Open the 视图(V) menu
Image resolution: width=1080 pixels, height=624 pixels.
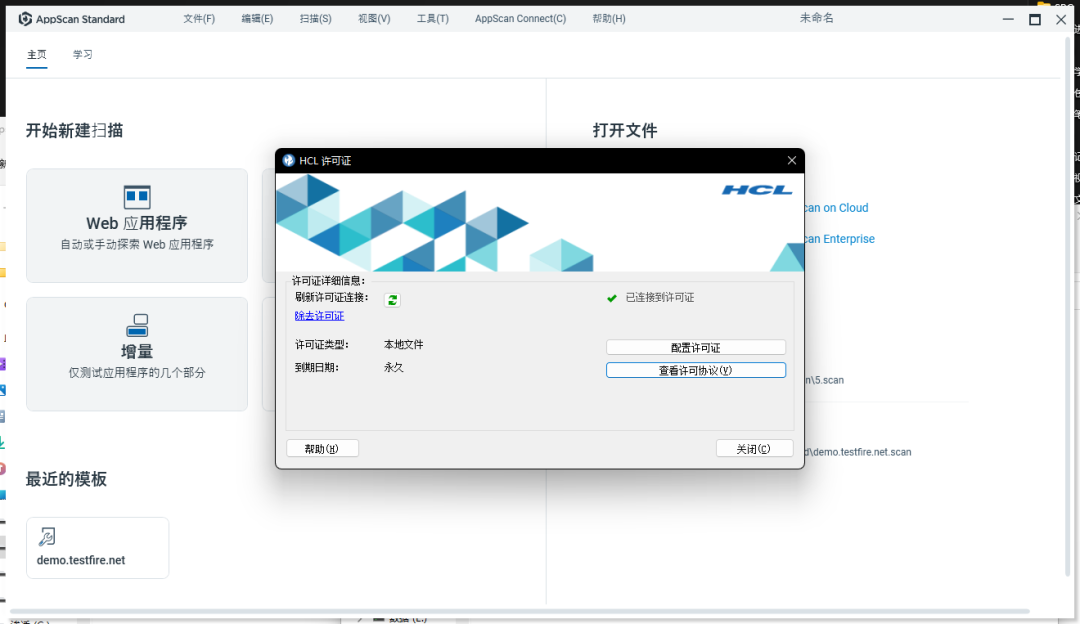point(374,19)
